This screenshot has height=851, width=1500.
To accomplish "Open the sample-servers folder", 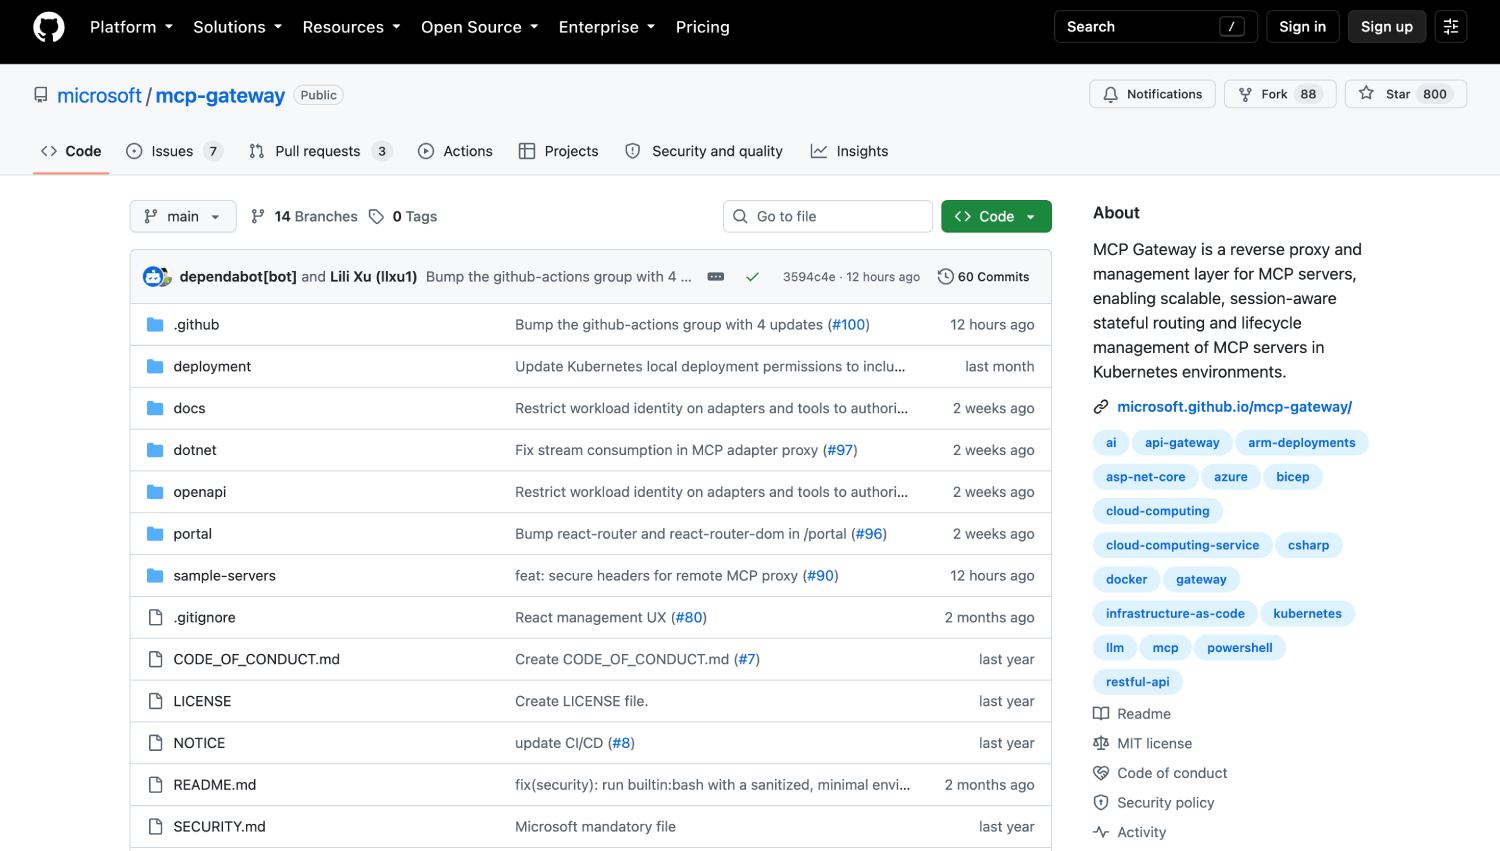I will pyautogui.click(x=224, y=576).
